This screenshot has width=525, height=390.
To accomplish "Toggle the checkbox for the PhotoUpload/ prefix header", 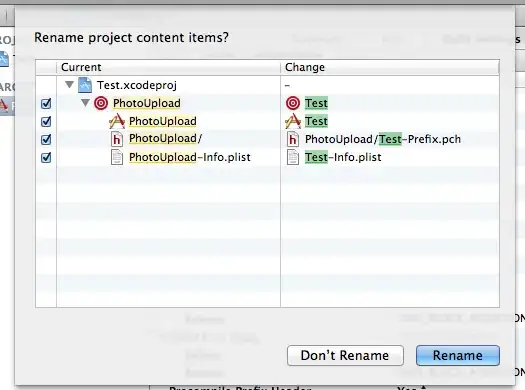I will coord(46,139).
